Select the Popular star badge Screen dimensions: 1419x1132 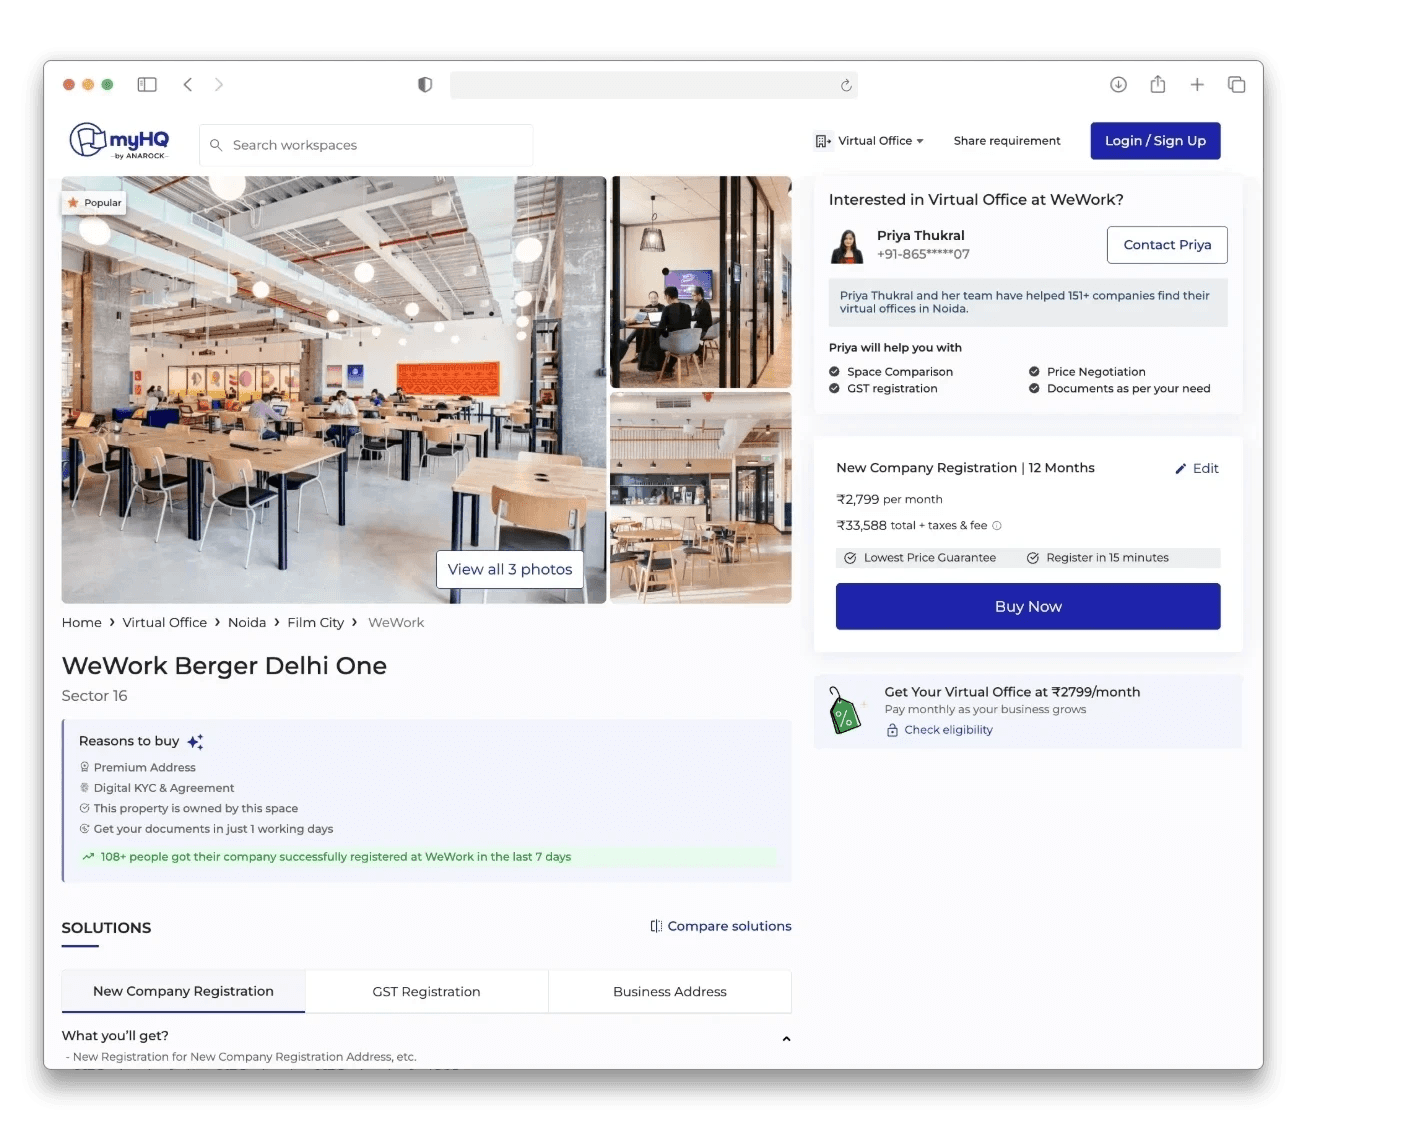click(x=94, y=203)
